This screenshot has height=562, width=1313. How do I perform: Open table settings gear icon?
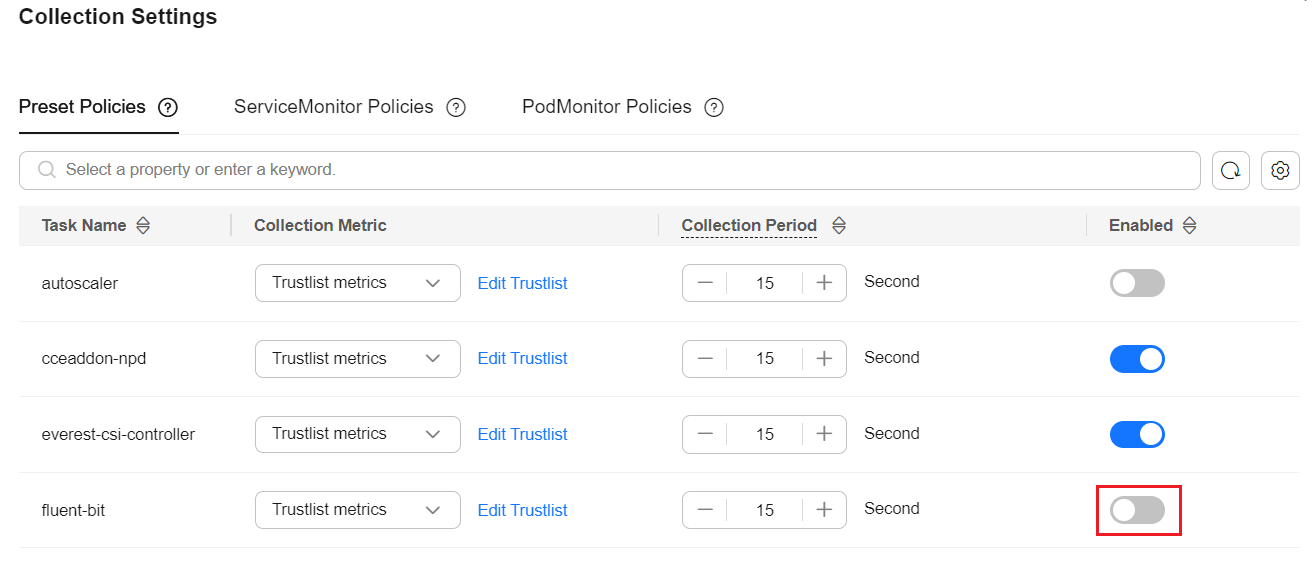1280,171
